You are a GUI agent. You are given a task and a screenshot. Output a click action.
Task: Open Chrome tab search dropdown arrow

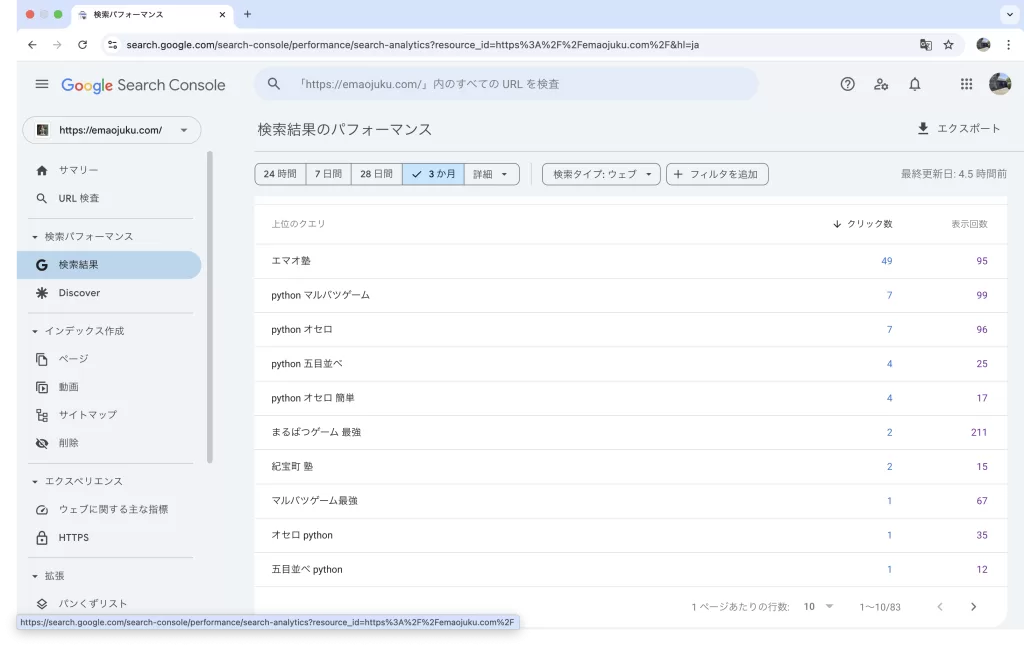pos(1010,14)
